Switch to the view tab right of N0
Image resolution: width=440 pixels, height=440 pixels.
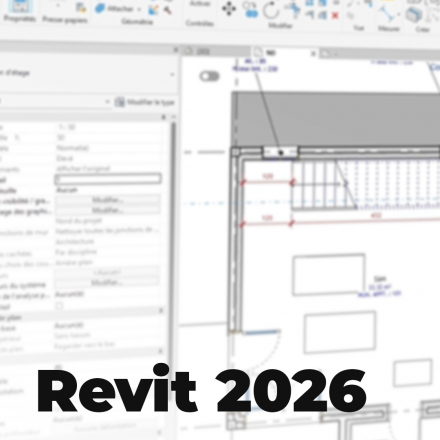pyautogui.click(x=330, y=53)
